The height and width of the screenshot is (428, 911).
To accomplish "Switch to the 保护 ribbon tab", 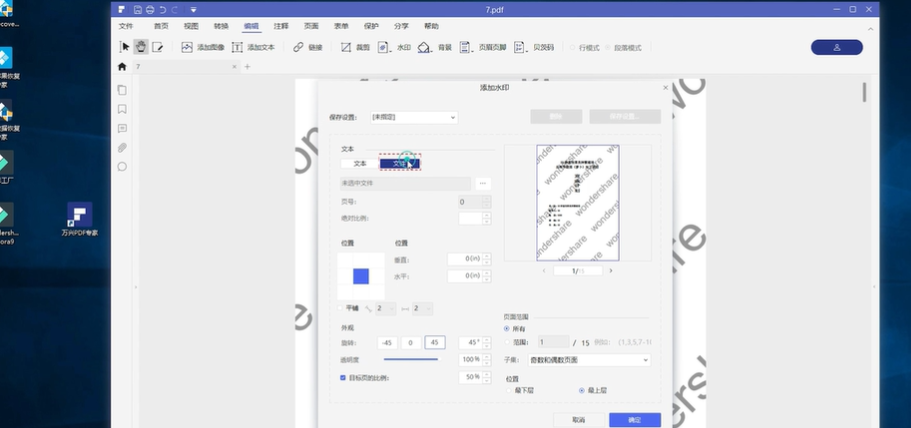I will point(371,26).
